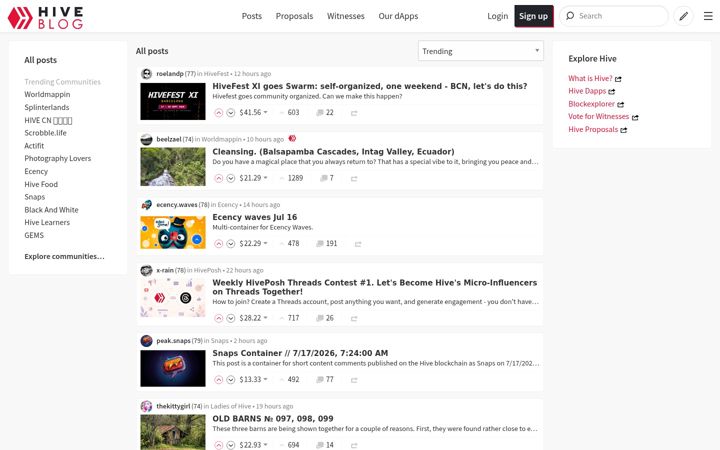
Task: Open the peak.snaps author profile link
Action: click(x=173, y=341)
